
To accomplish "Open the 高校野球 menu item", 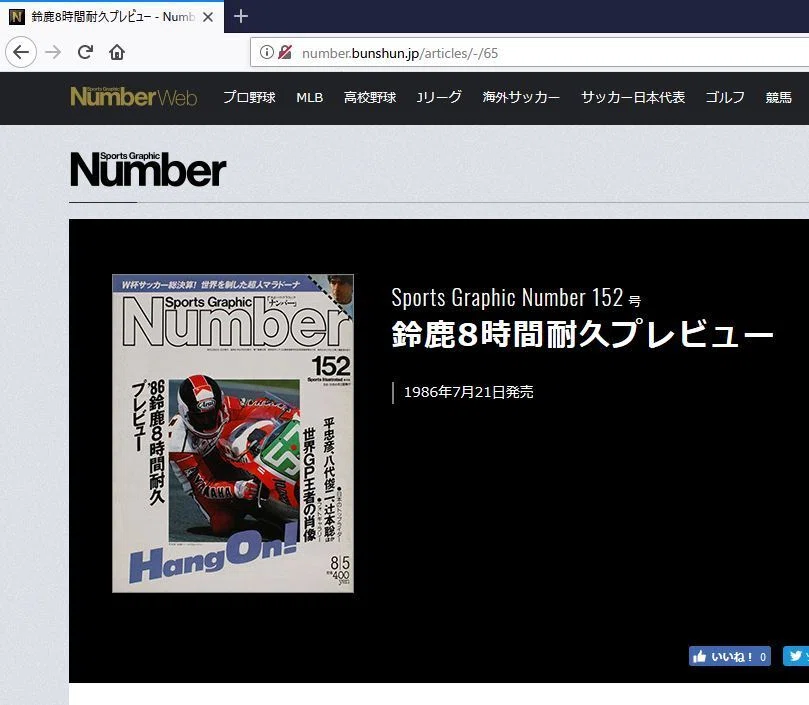I will (370, 97).
